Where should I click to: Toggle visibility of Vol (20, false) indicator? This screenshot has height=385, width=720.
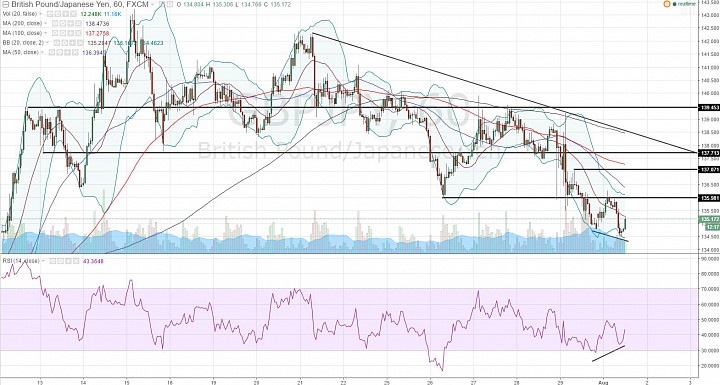coord(50,14)
